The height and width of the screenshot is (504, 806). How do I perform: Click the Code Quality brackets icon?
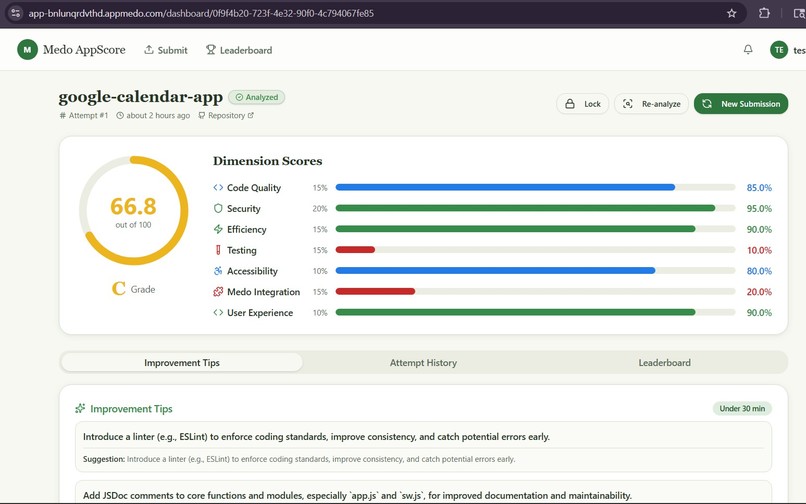pos(218,188)
